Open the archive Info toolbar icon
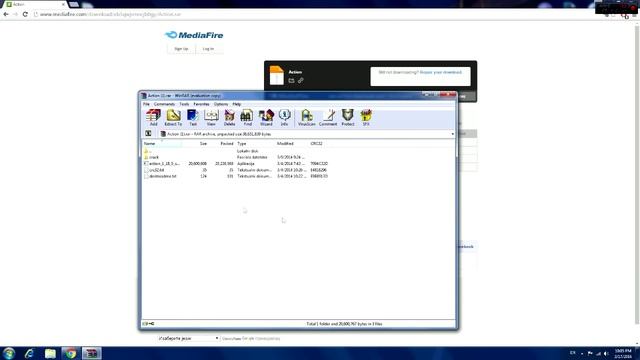 click(284, 118)
